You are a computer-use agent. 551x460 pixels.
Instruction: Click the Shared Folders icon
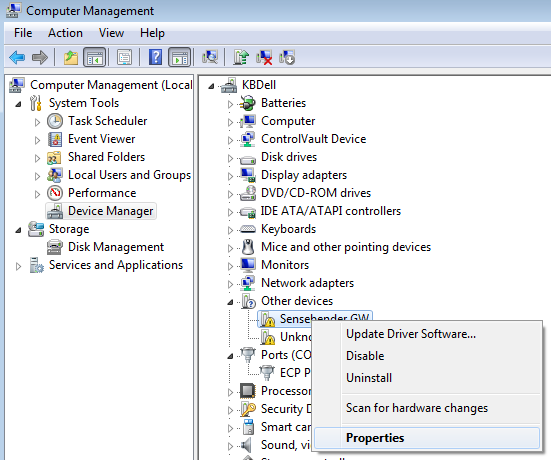(55, 157)
